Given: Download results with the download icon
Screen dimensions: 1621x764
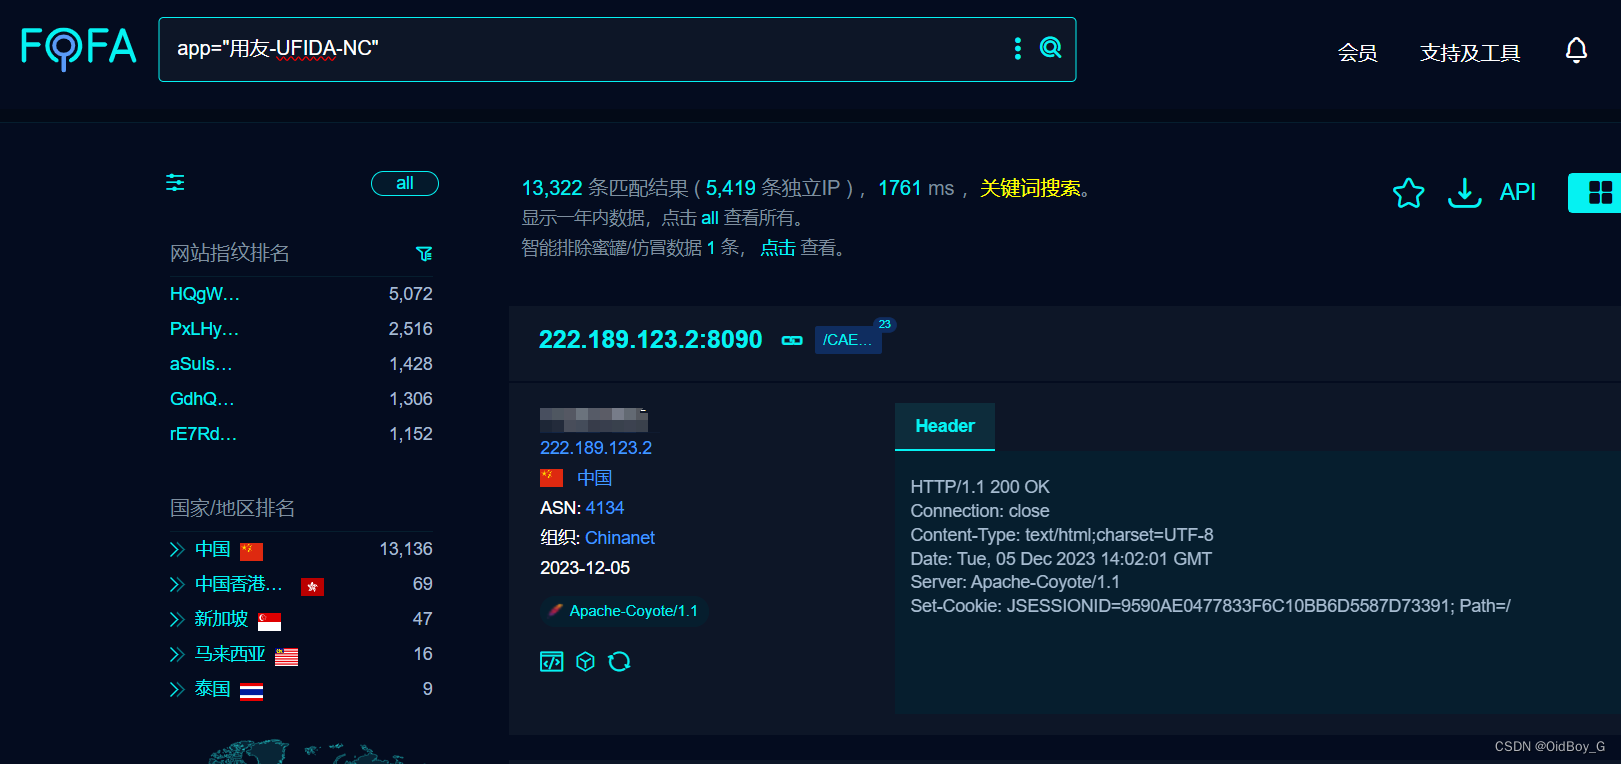Looking at the screenshot, I should pos(1464,192).
